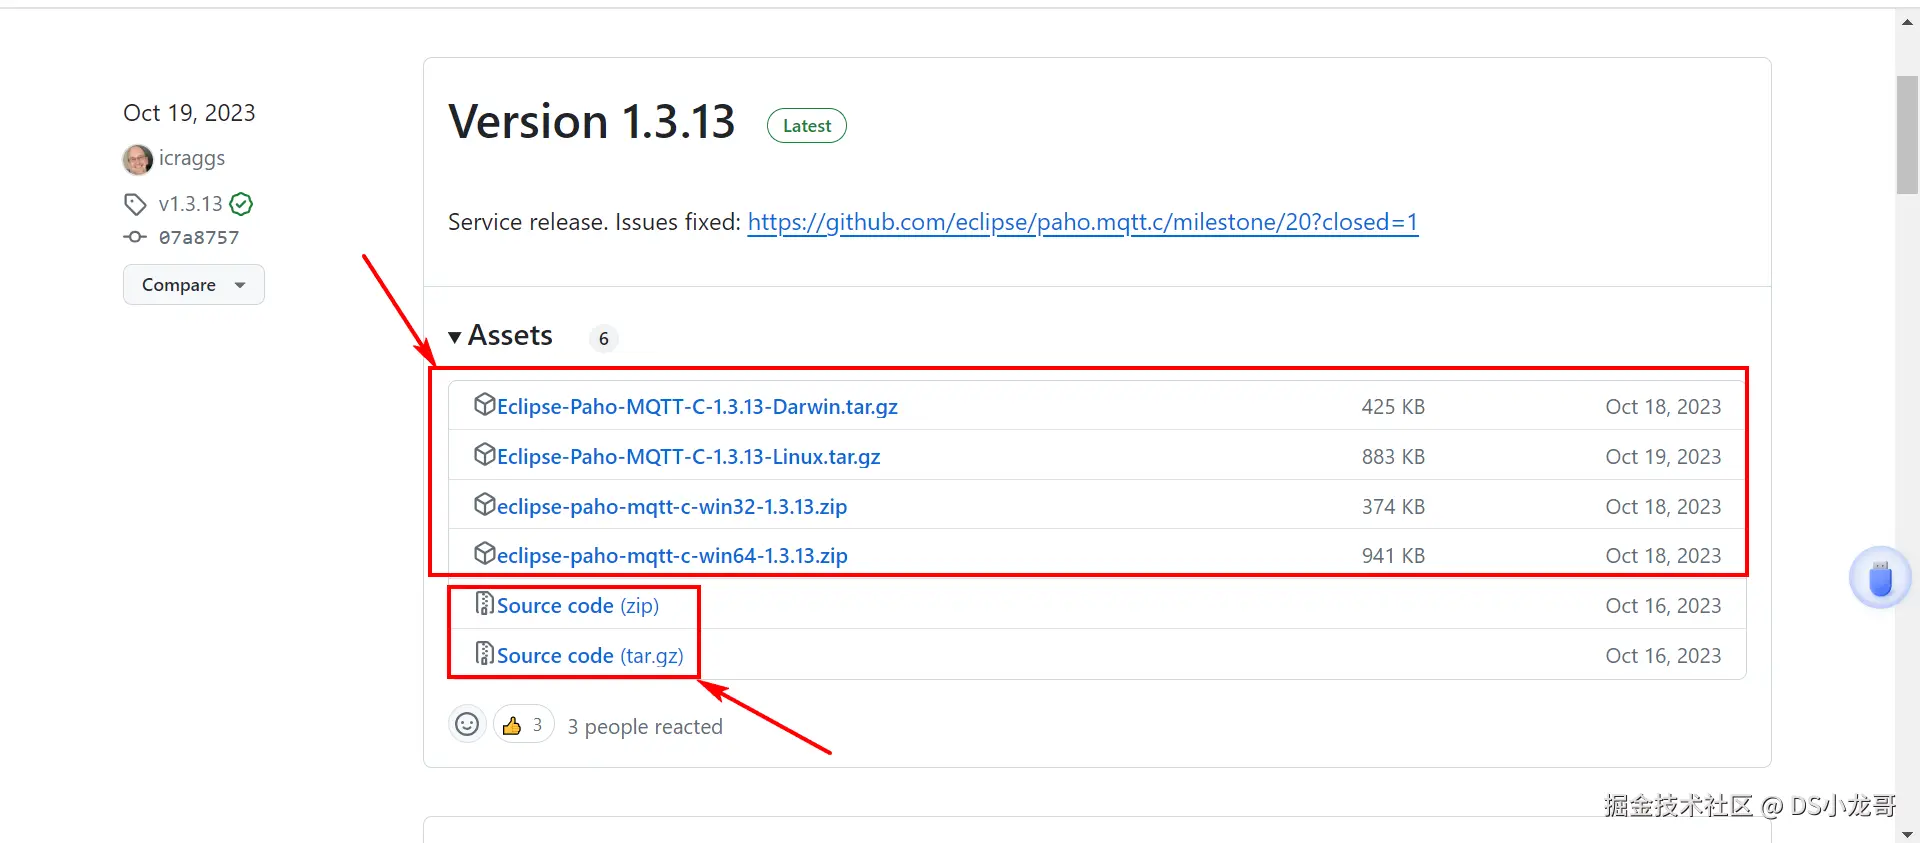Download Eclipse-Paho-MQTT-C-1.3.13-Darwin.tar.gz
The height and width of the screenshot is (843, 1920).
pyautogui.click(x=697, y=407)
